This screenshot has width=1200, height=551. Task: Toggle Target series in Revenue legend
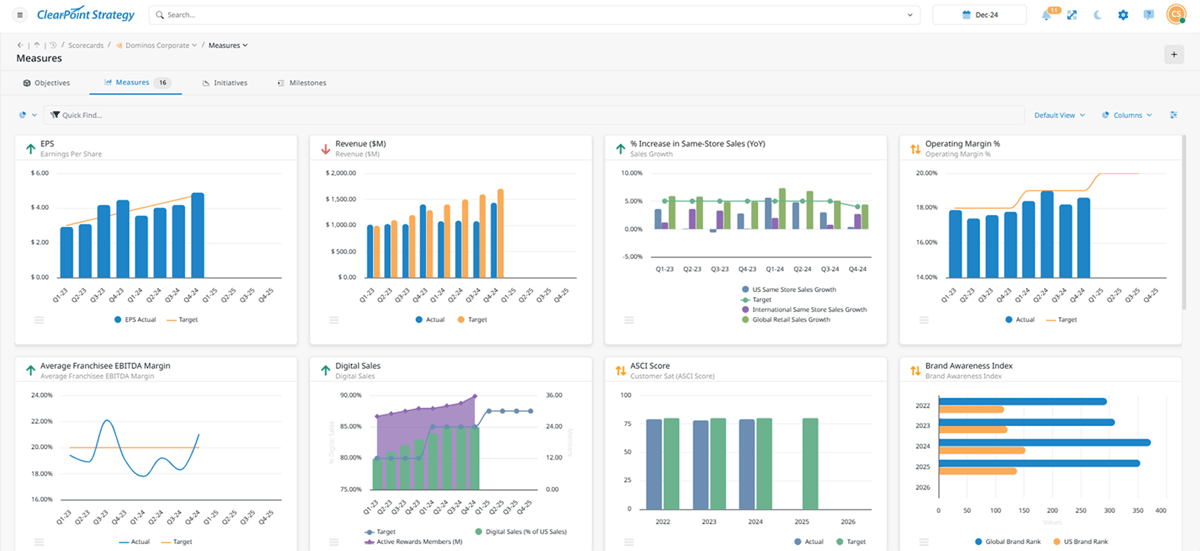pos(473,320)
